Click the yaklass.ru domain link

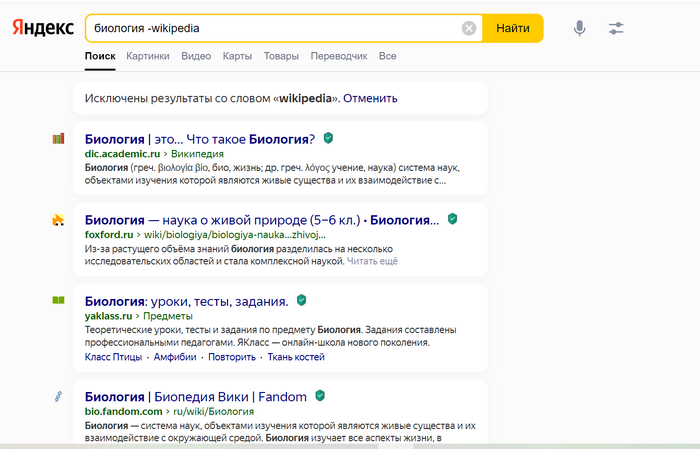108,316
